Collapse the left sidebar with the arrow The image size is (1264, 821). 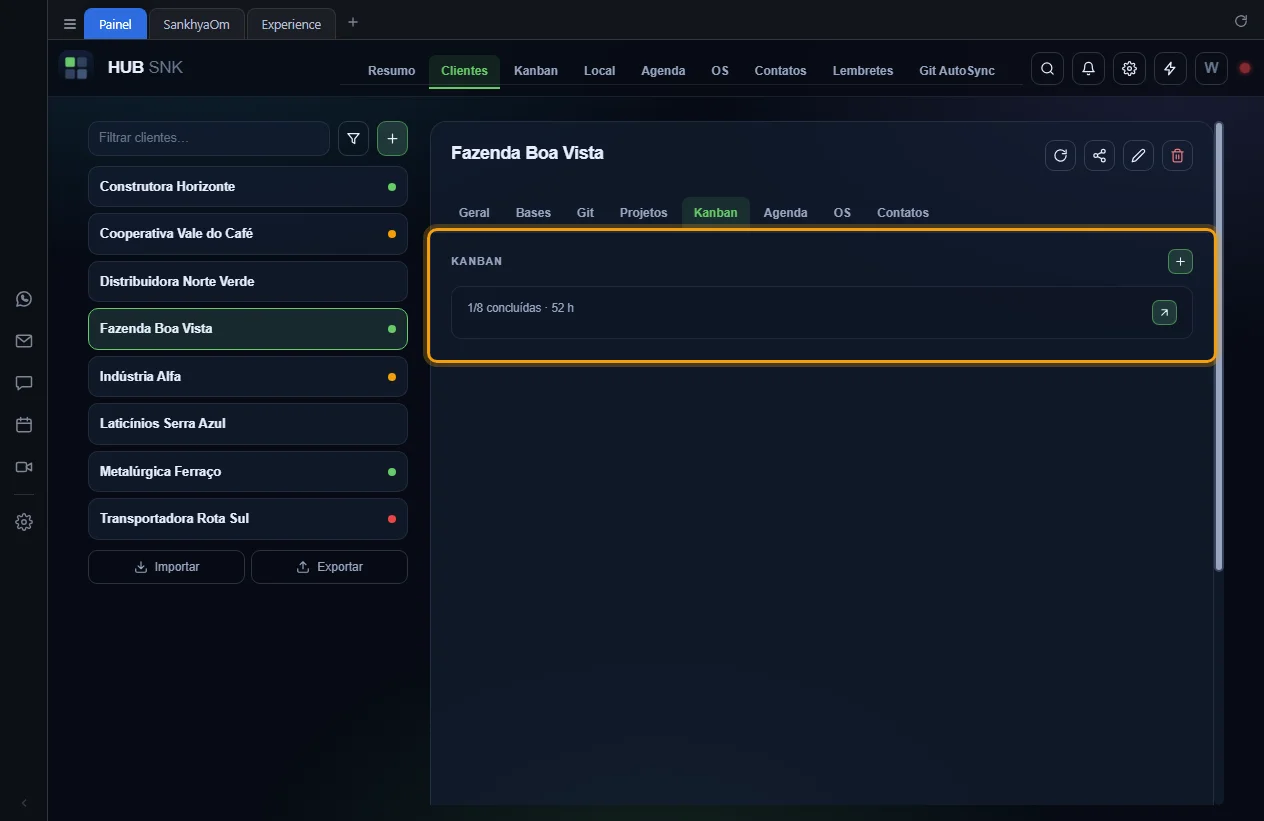[24, 803]
